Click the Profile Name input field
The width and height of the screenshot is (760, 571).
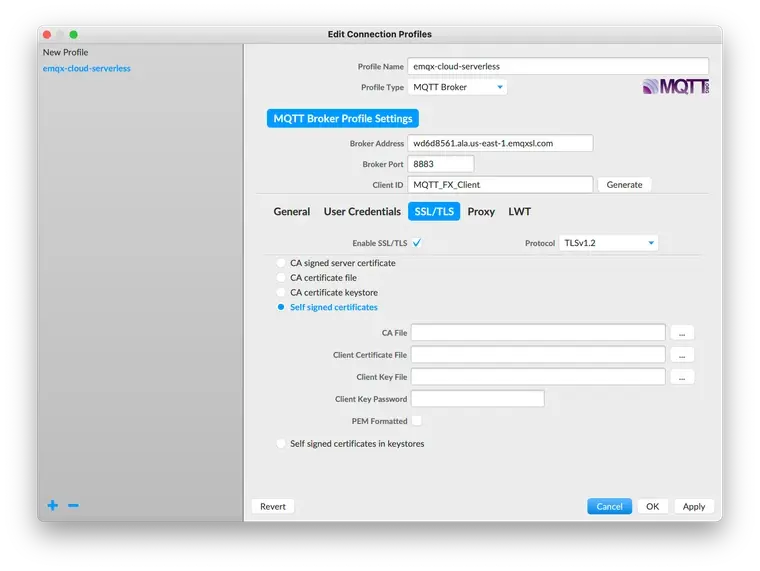[558, 66]
